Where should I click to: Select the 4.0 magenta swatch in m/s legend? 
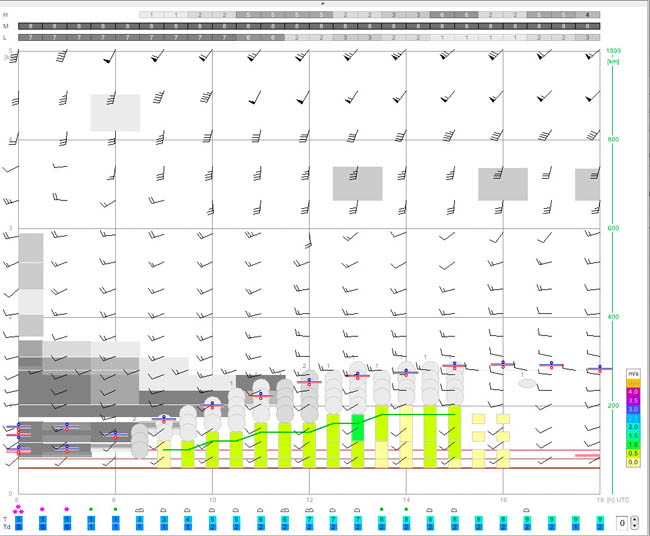633,392
